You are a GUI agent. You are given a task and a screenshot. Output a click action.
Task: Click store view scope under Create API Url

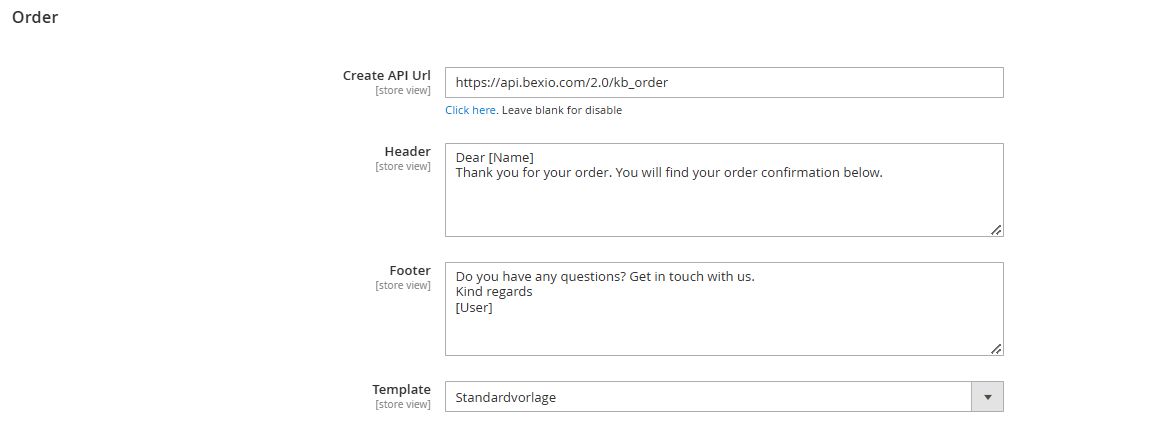(403, 91)
